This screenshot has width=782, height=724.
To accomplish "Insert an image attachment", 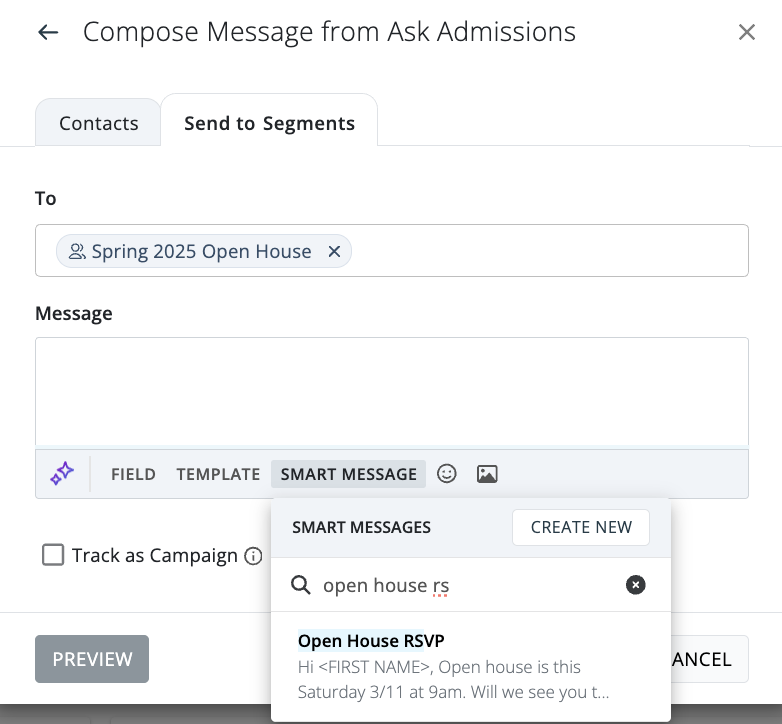I will [x=487, y=474].
